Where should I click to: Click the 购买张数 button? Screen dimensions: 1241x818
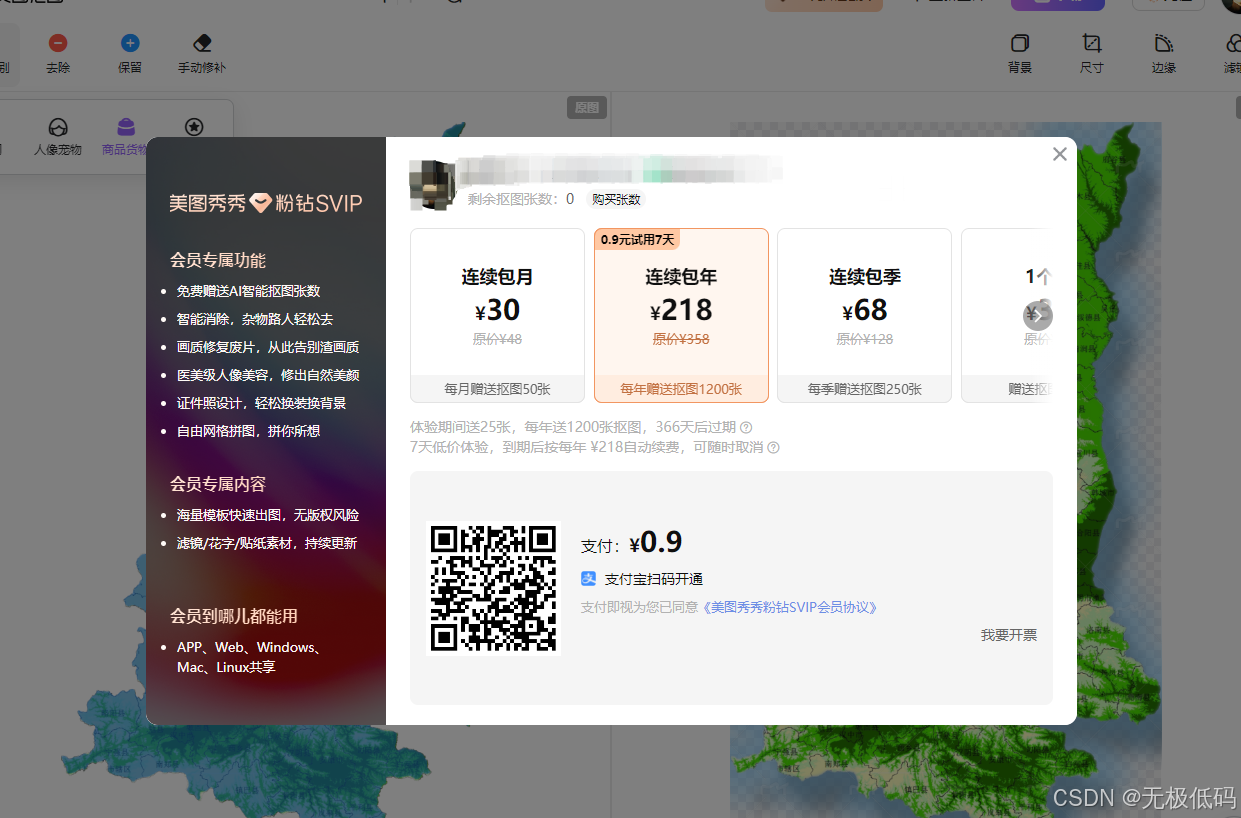point(616,199)
